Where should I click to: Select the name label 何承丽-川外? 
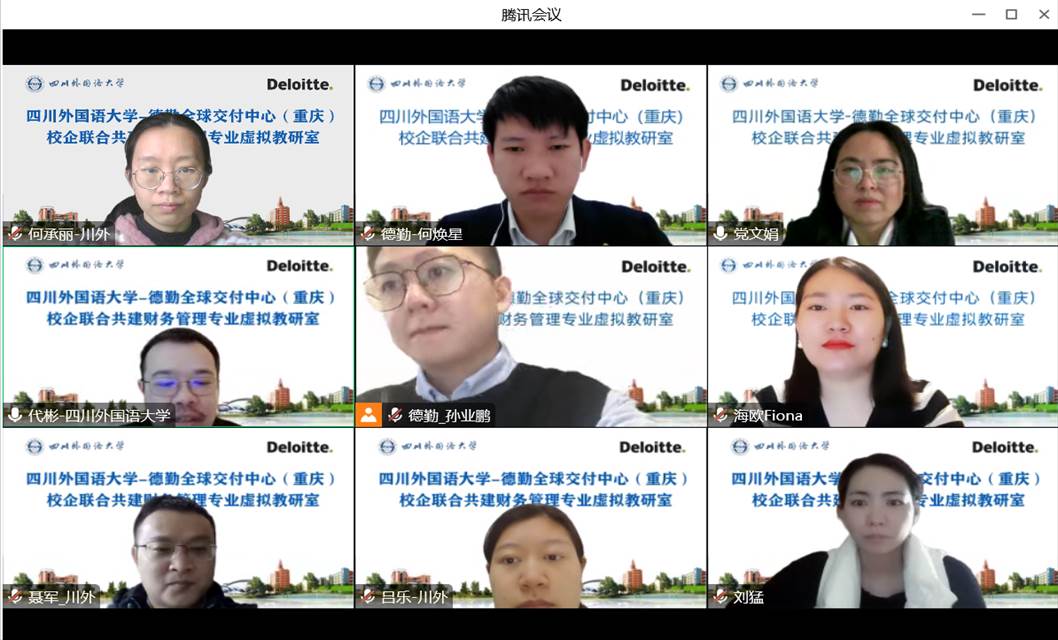click(68, 234)
